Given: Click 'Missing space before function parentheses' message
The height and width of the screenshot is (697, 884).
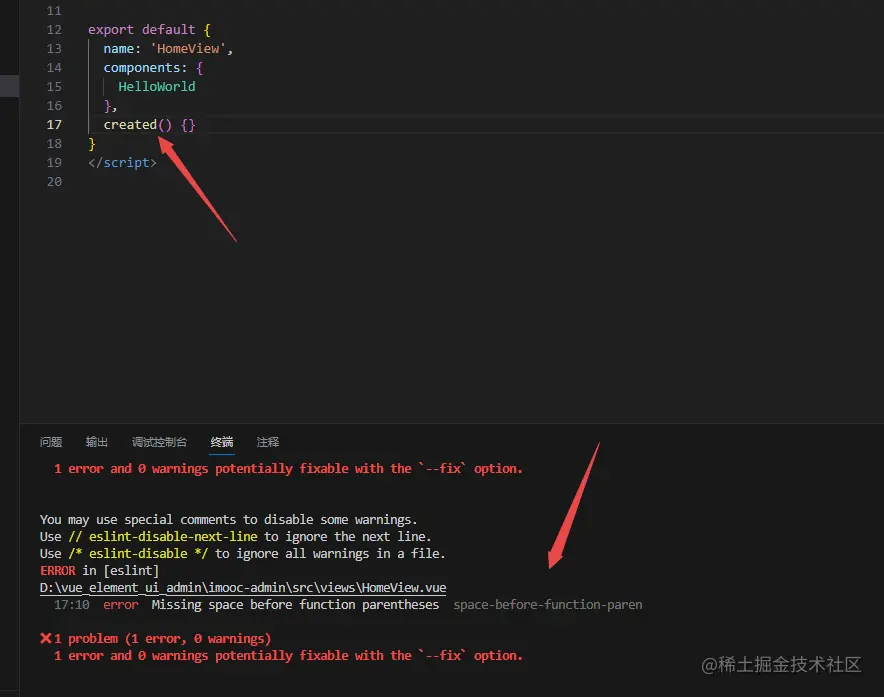Looking at the screenshot, I should click(x=295, y=605).
